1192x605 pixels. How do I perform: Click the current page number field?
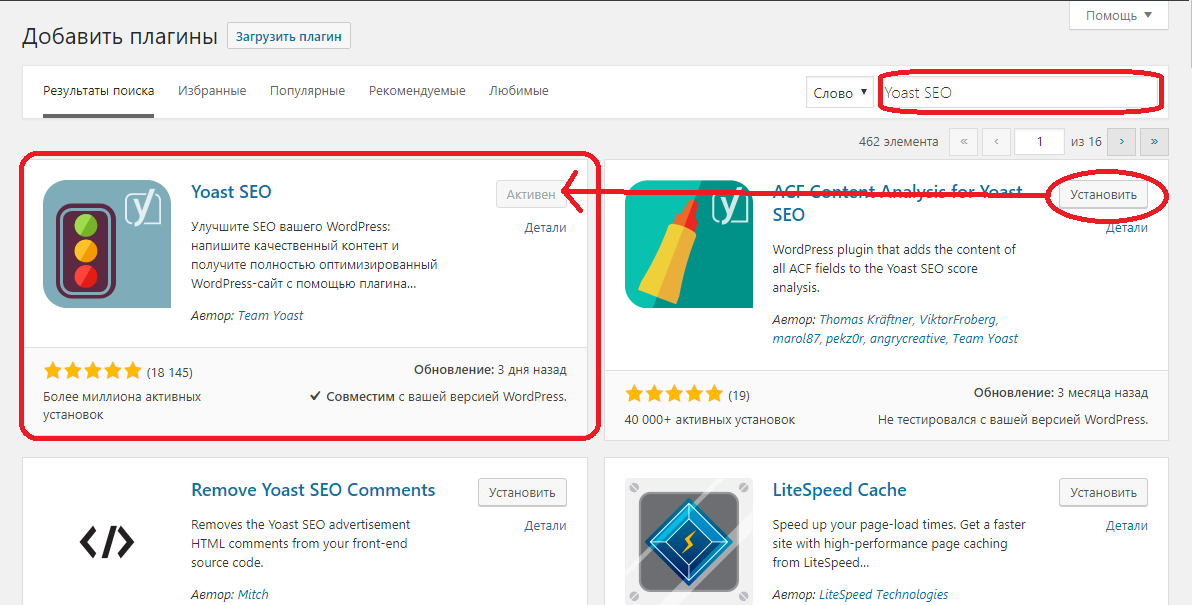point(1040,141)
